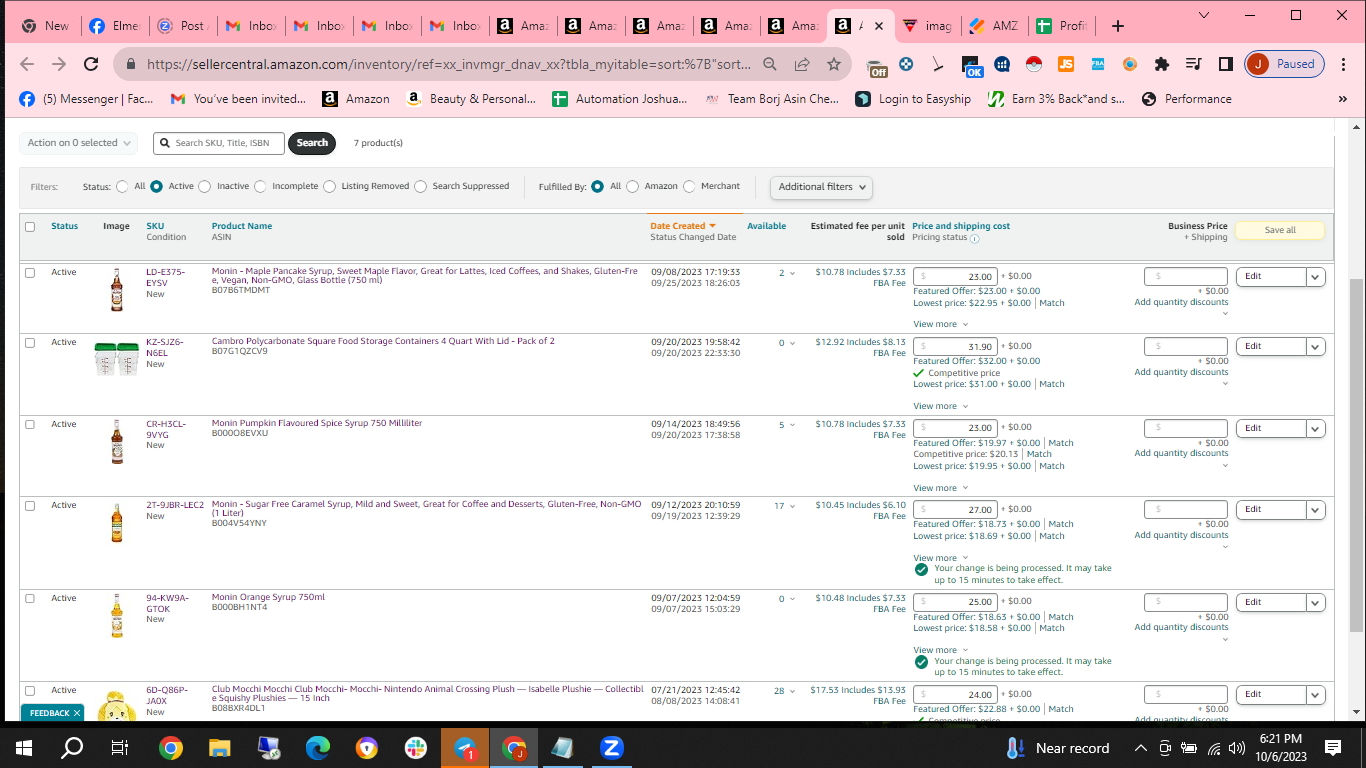The width and height of the screenshot is (1366, 768).
Task: Open Zoom from the taskbar
Action: click(x=611, y=747)
